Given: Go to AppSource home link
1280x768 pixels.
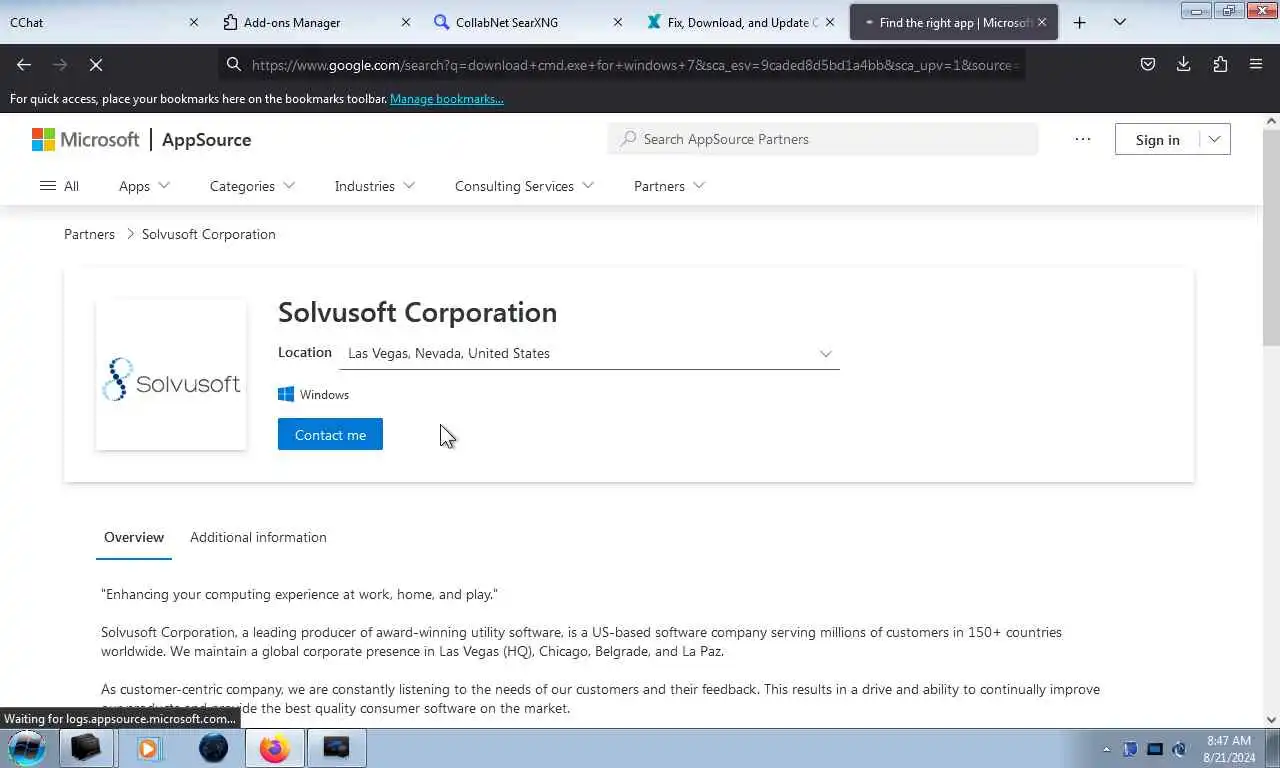Looking at the screenshot, I should coord(206,140).
